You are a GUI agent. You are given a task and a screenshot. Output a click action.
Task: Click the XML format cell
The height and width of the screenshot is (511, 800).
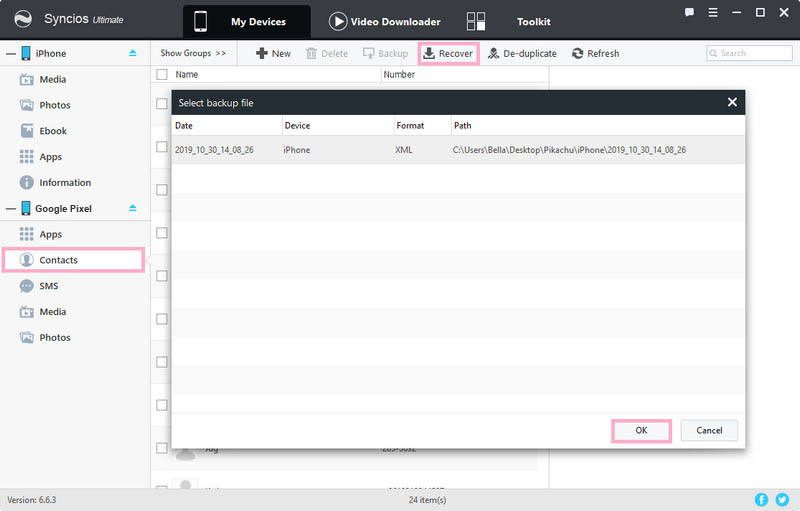pos(404,150)
